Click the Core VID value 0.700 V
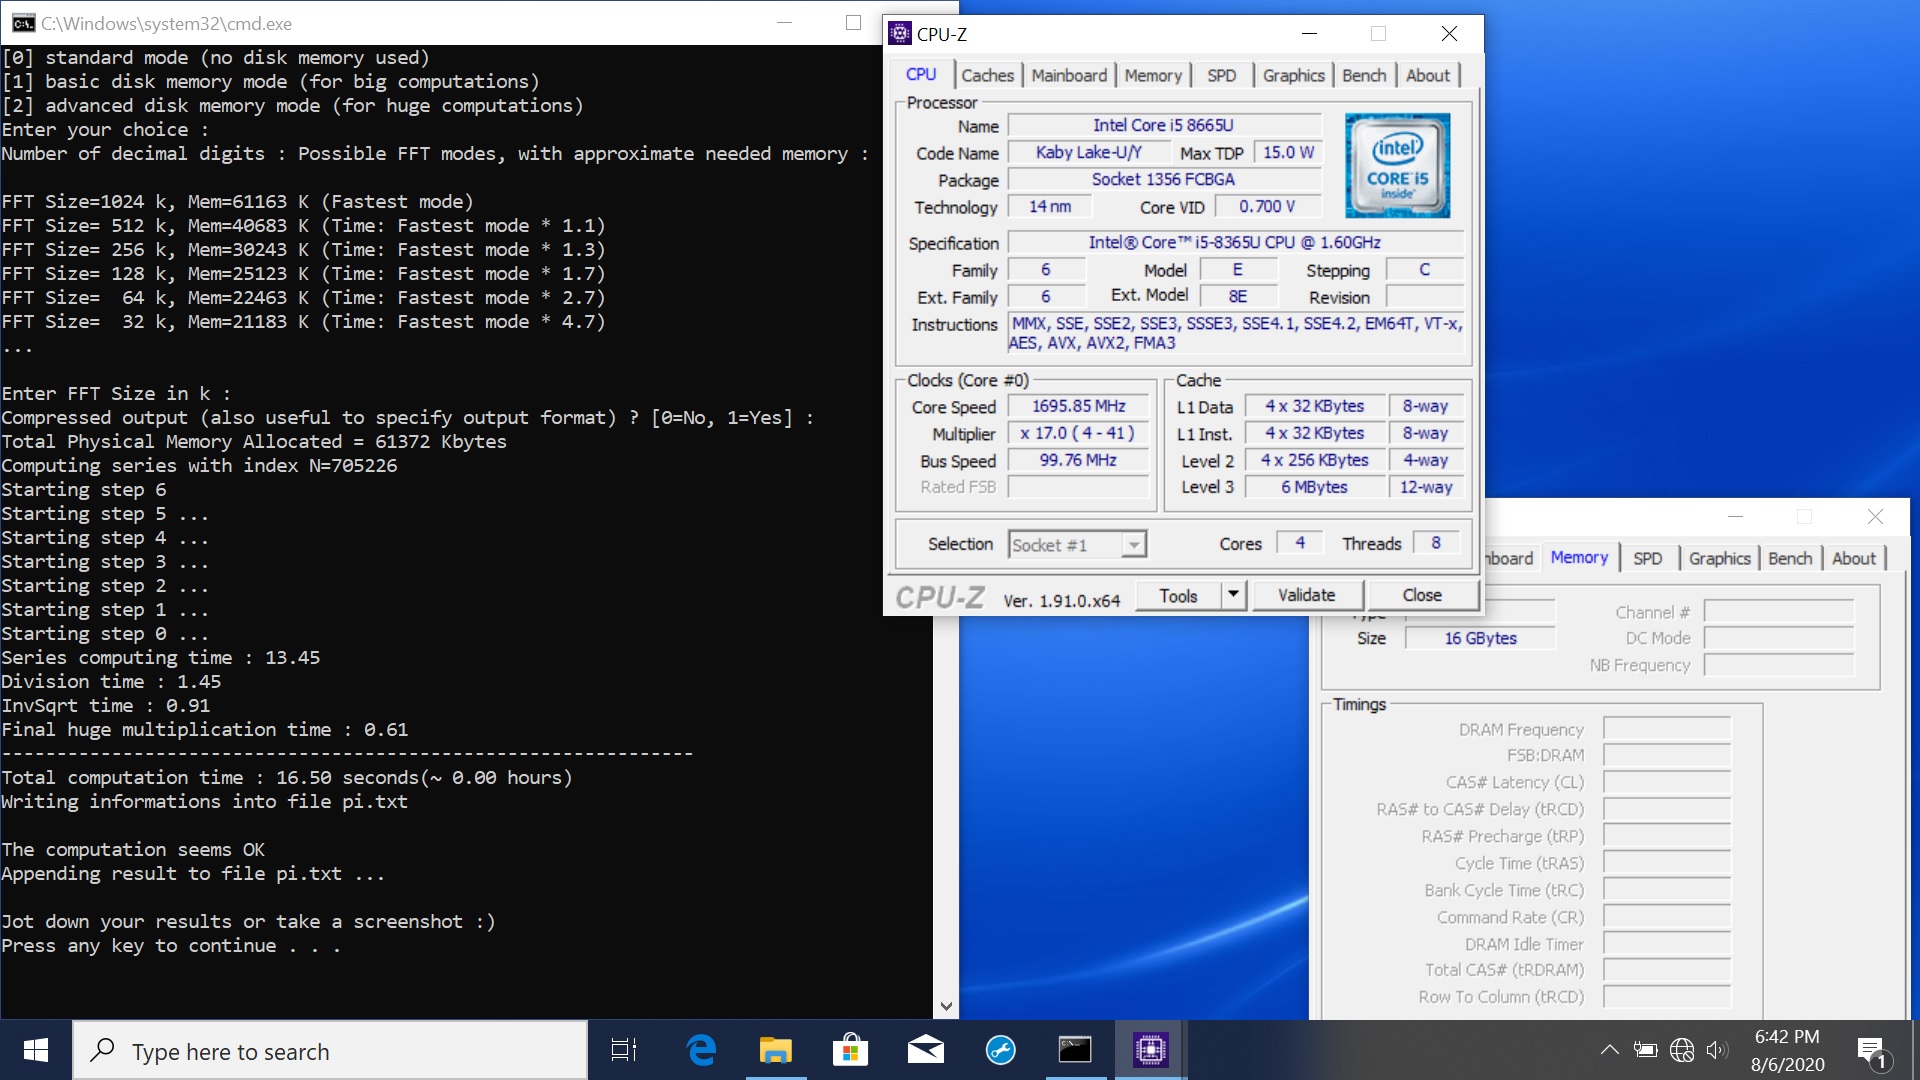The height and width of the screenshot is (1080, 1920). click(x=1267, y=207)
